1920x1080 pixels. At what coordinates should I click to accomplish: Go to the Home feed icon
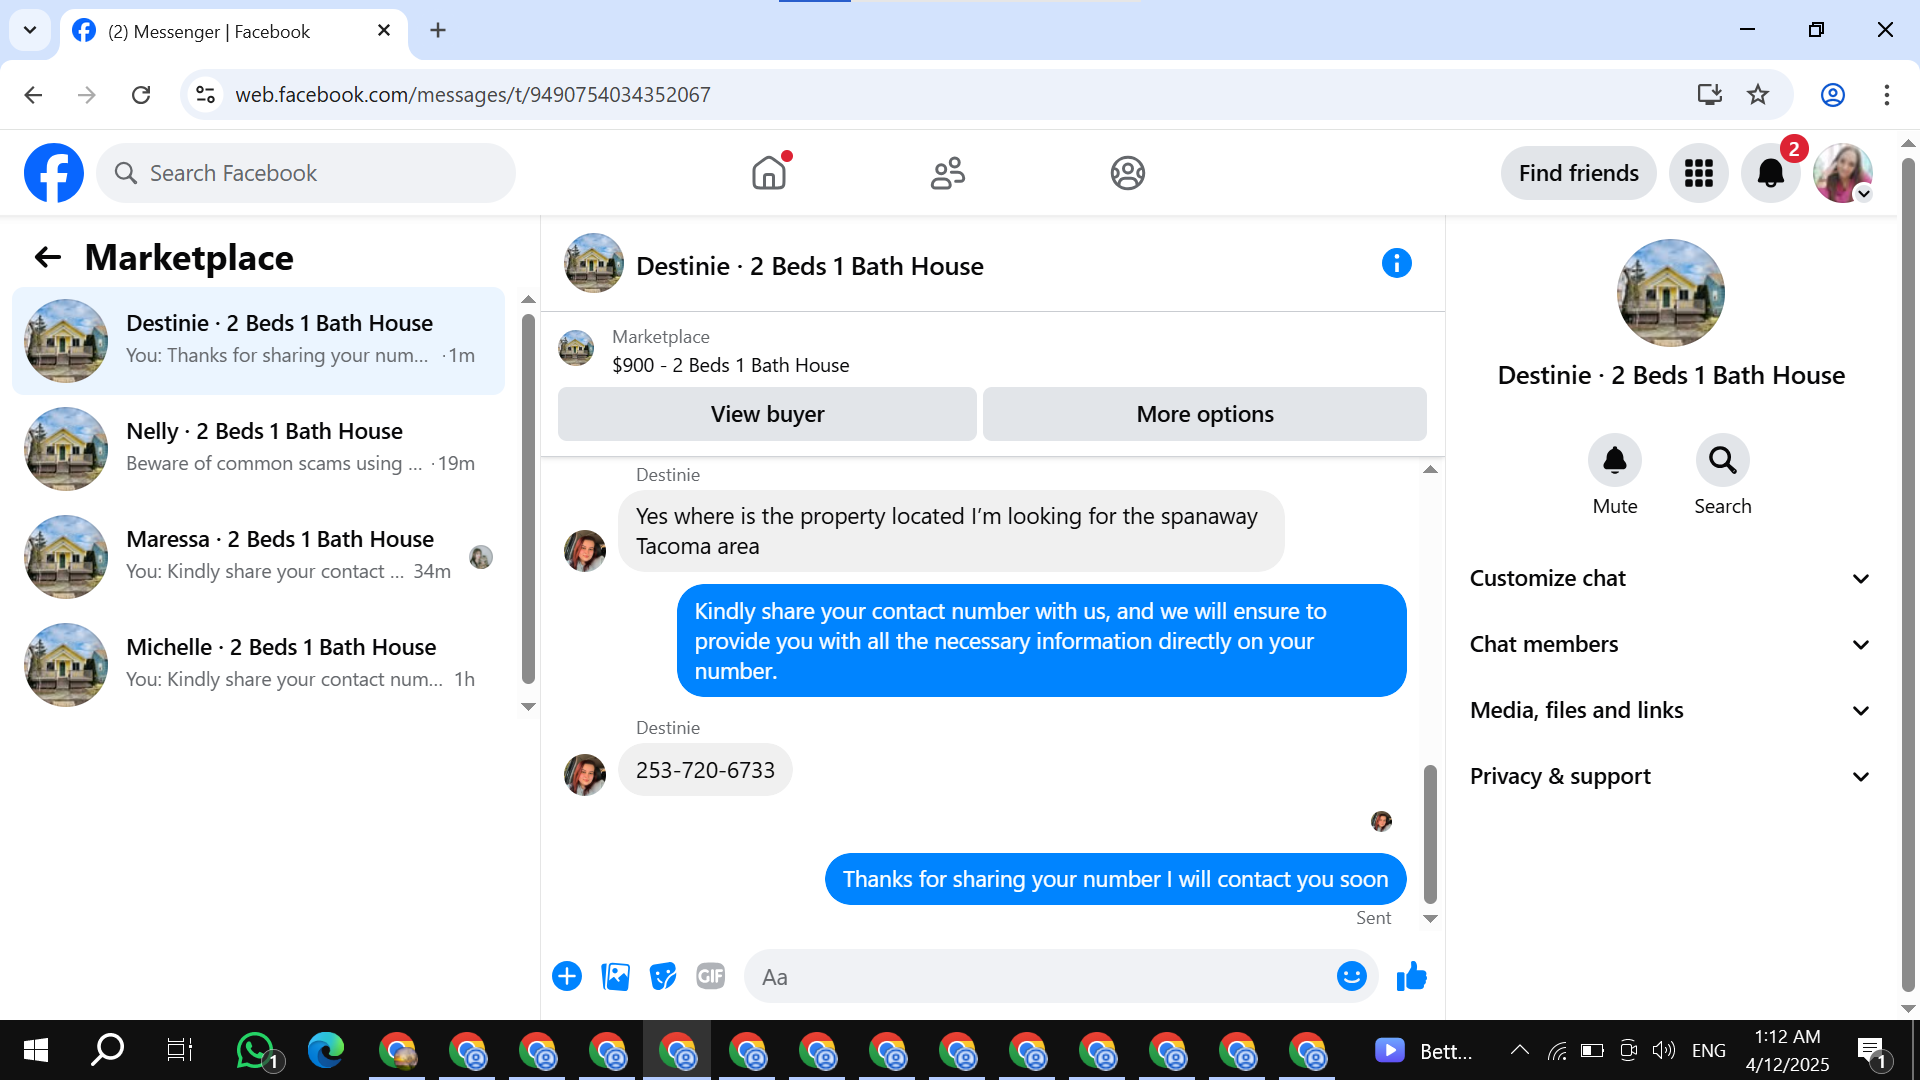769,173
